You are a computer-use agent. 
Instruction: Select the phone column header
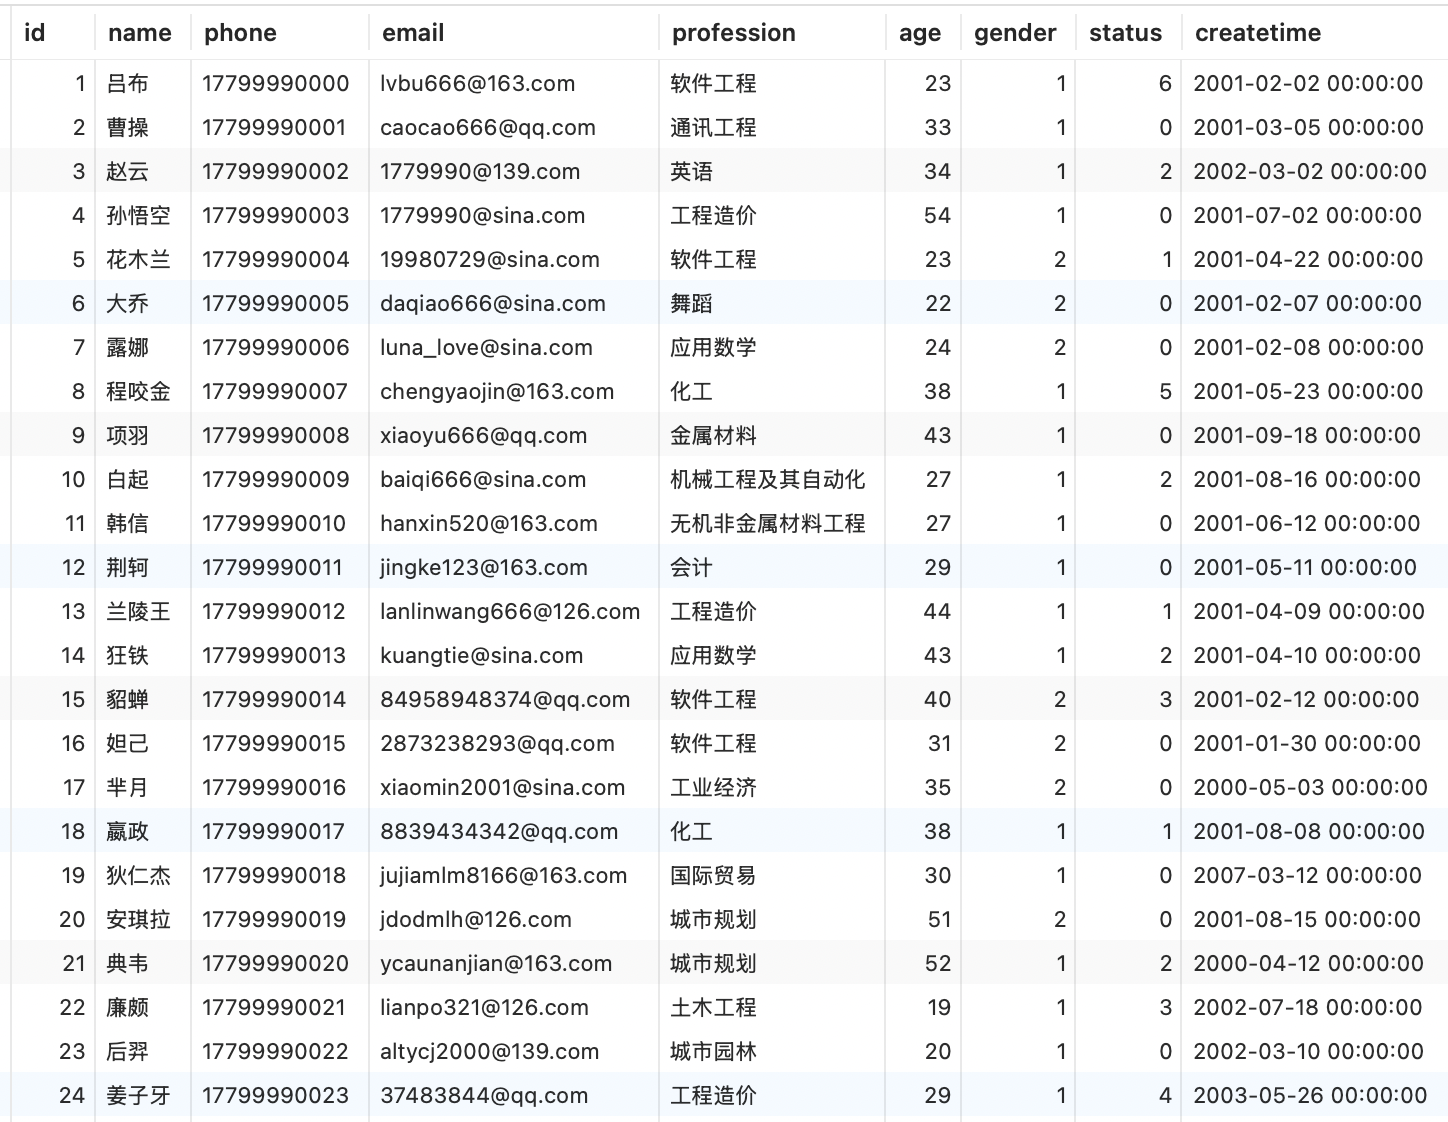click(240, 33)
